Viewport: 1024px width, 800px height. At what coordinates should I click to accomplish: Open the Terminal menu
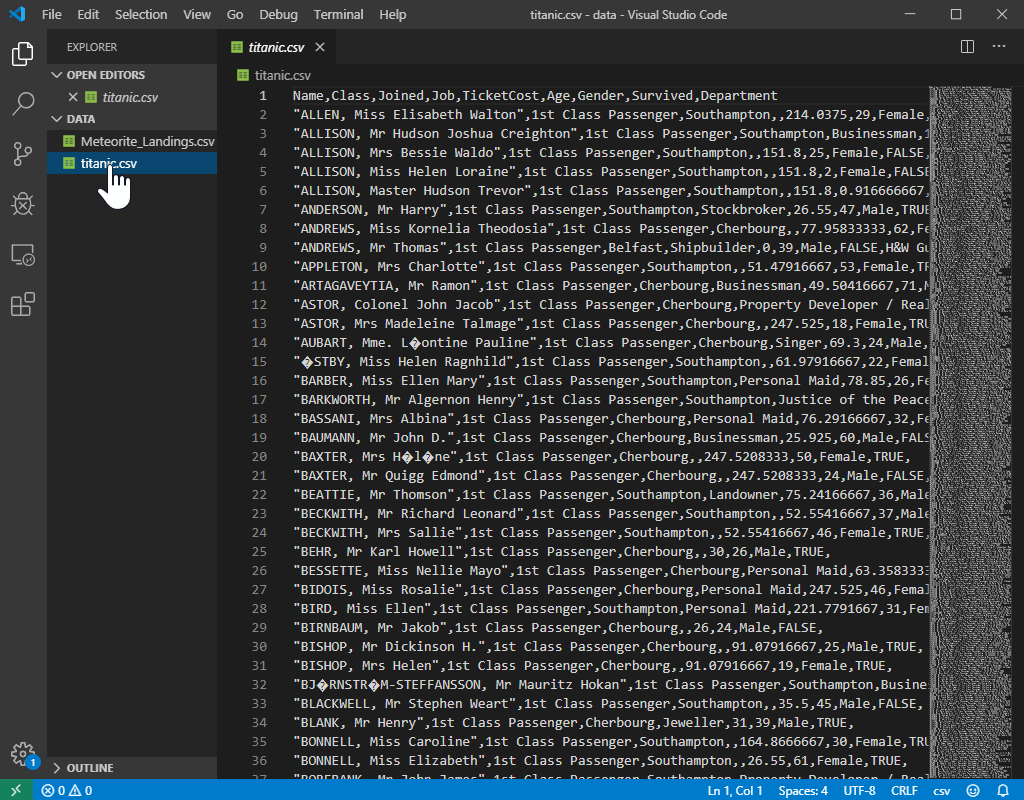338,14
